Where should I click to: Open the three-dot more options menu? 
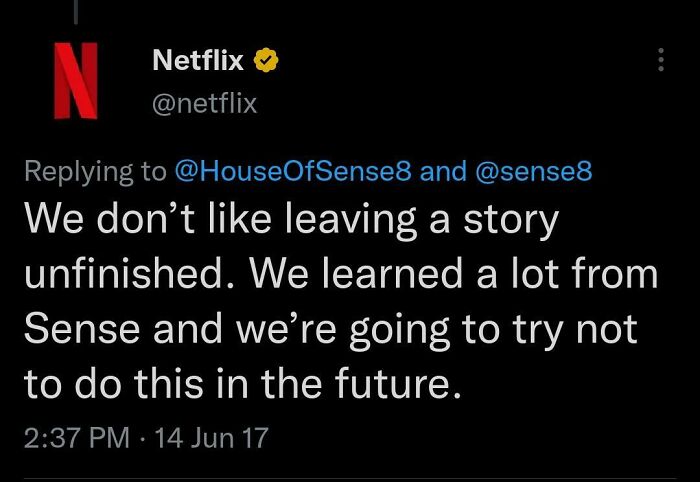point(660,61)
